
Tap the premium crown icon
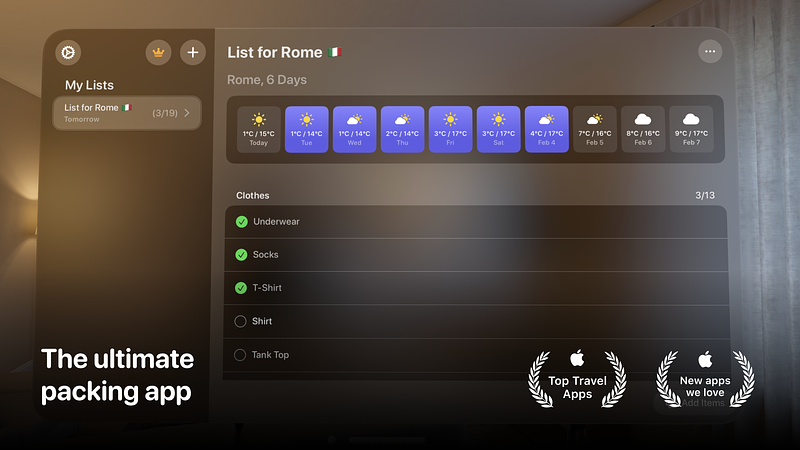tap(158, 53)
